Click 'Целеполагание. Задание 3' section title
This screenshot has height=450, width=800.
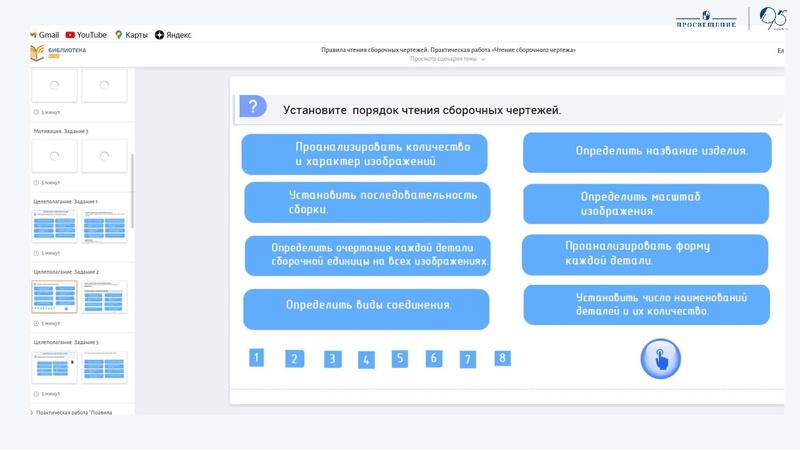[66, 342]
